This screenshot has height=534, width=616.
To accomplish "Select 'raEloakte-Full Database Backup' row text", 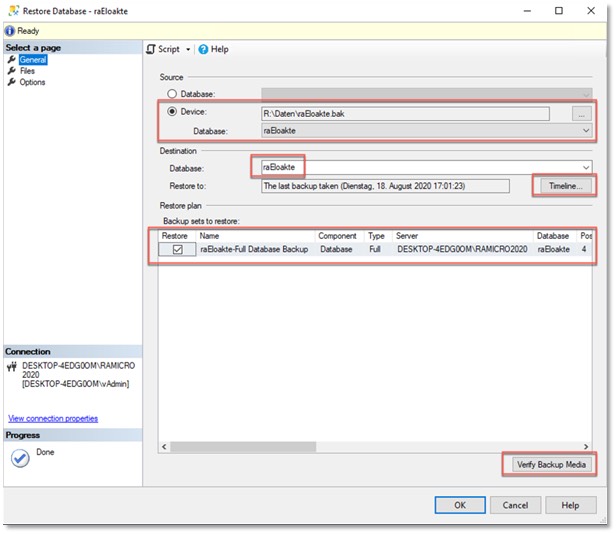I will 254,250.
